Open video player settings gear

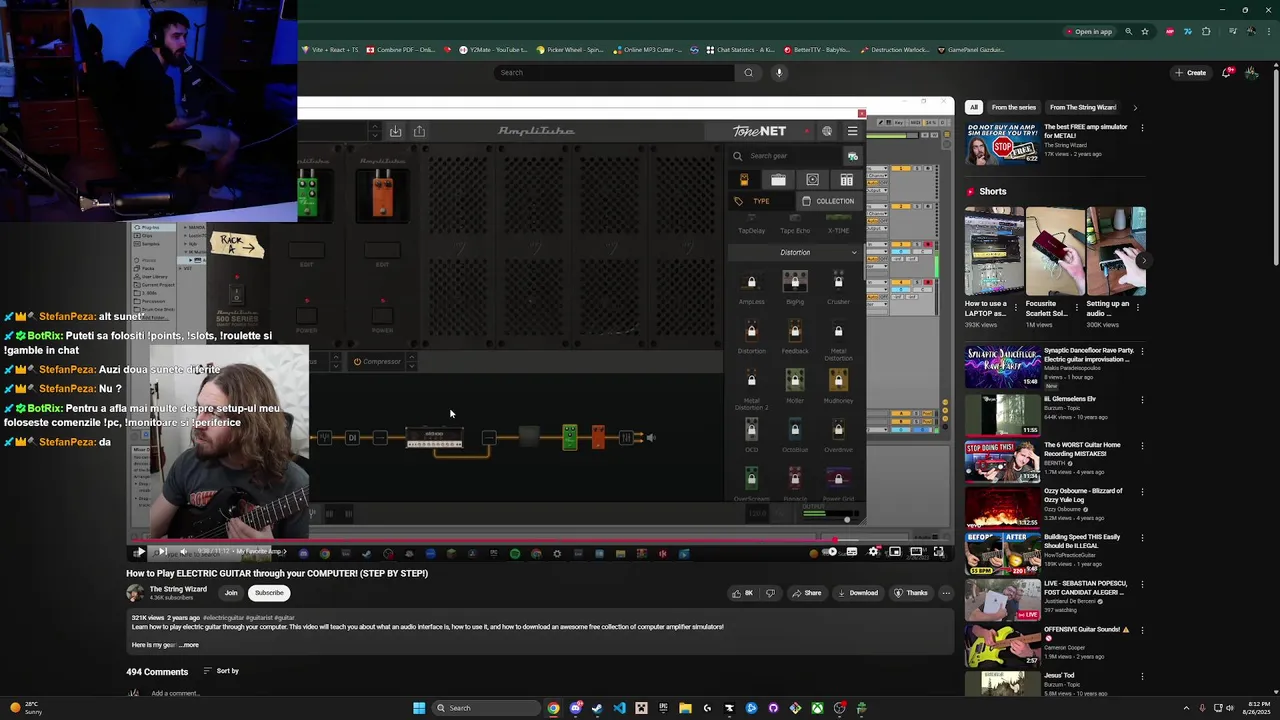873,552
